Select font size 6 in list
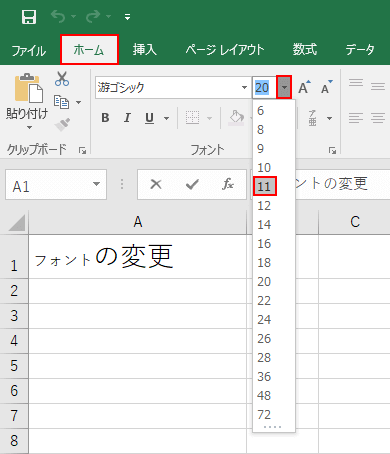The width and height of the screenshot is (390, 454). point(274,111)
